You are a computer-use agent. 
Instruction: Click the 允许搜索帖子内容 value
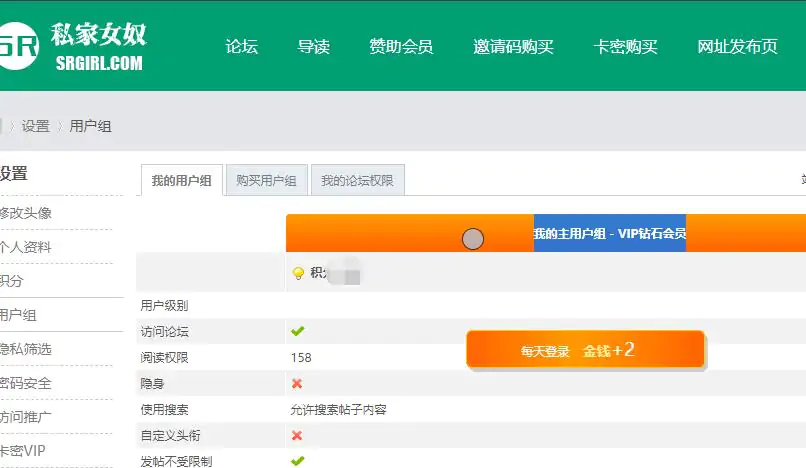[338, 409]
